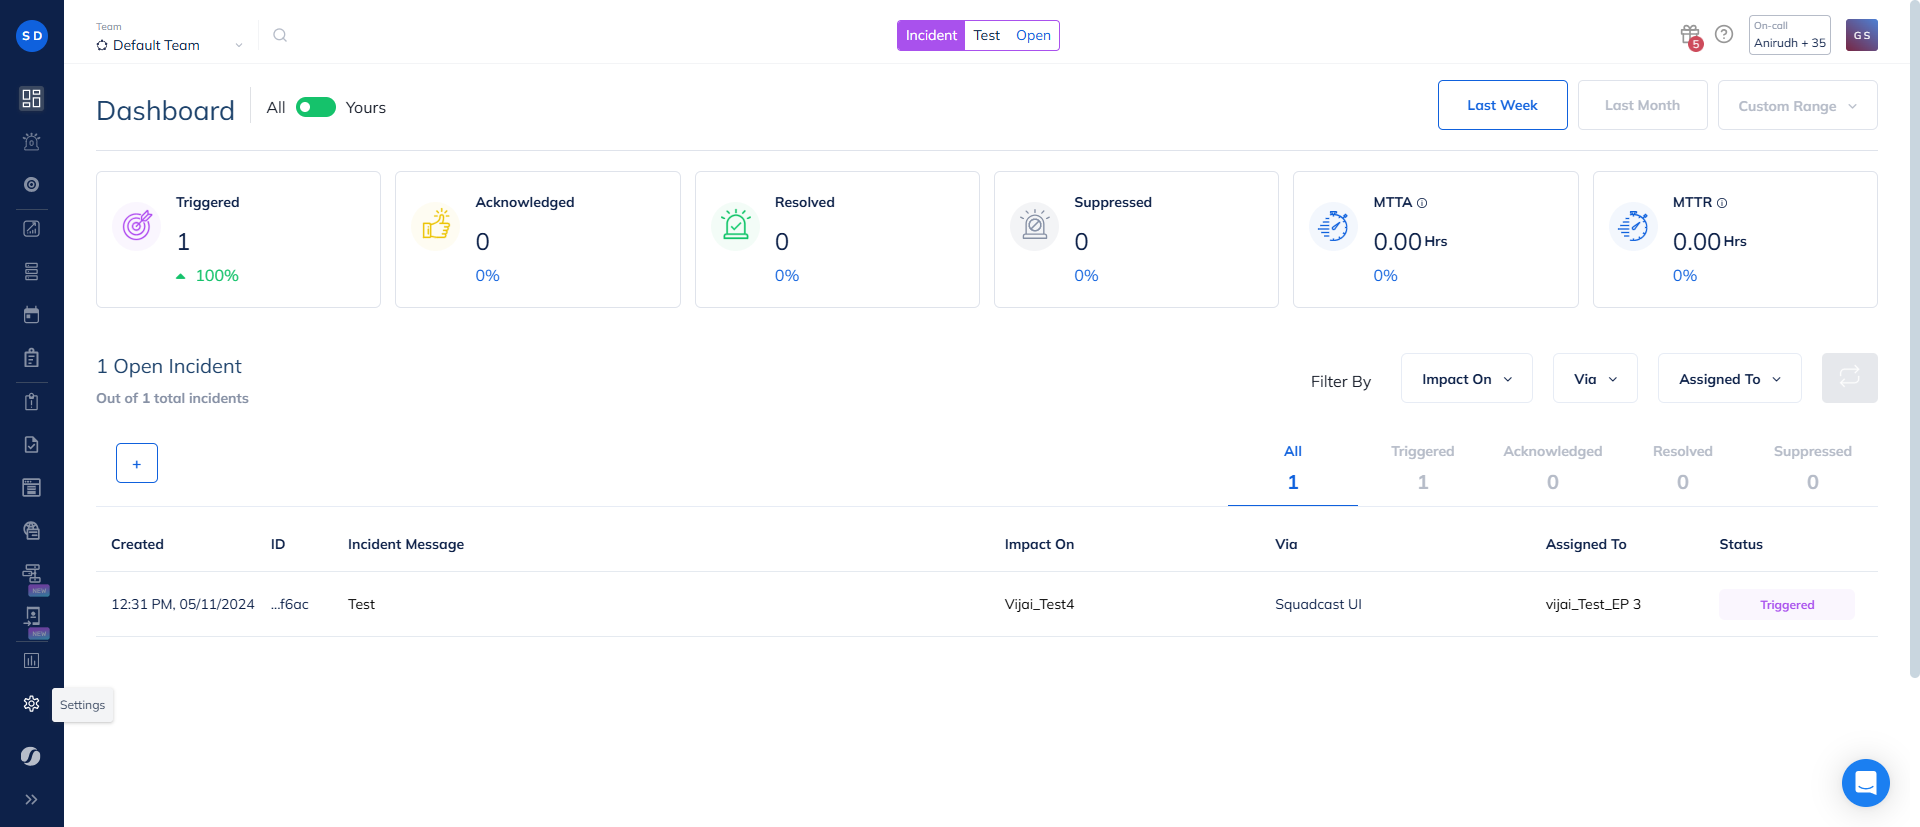Open the chat support bubble
The image size is (1920, 827).
pyautogui.click(x=1865, y=783)
